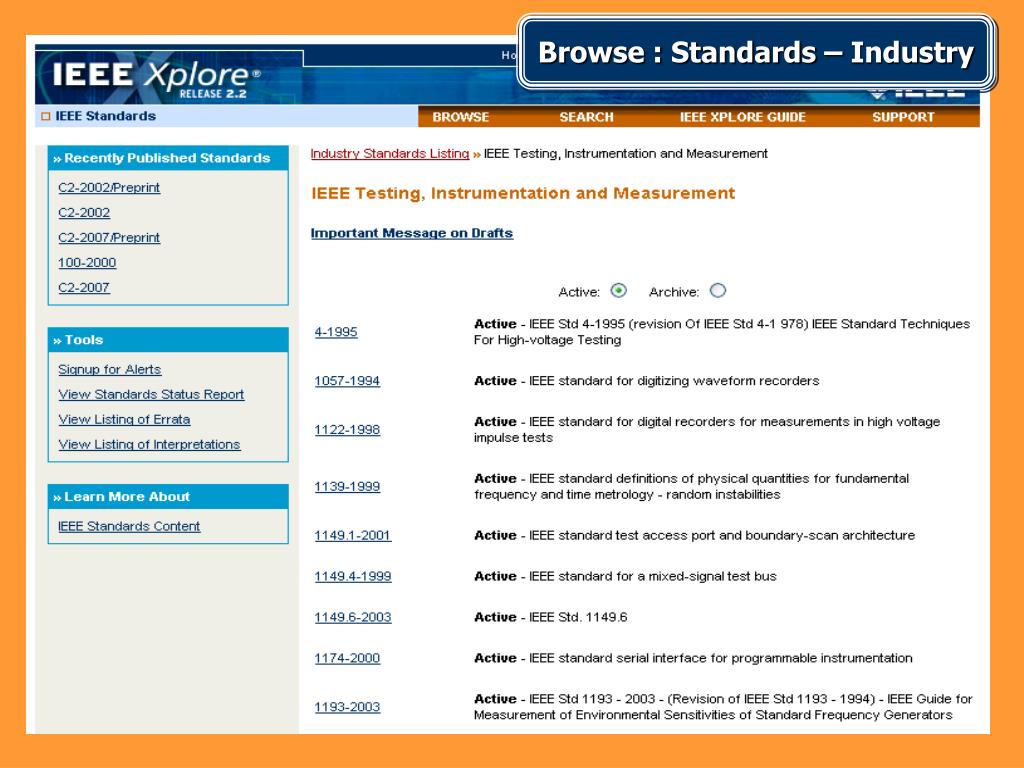1024x768 pixels.
Task: Click Recently Published Standards panel header
Action: tap(168, 158)
